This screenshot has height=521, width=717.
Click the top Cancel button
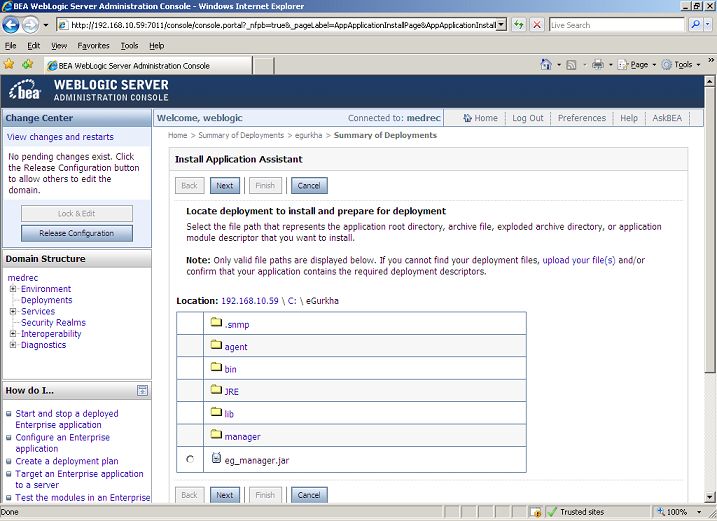tap(309, 186)
